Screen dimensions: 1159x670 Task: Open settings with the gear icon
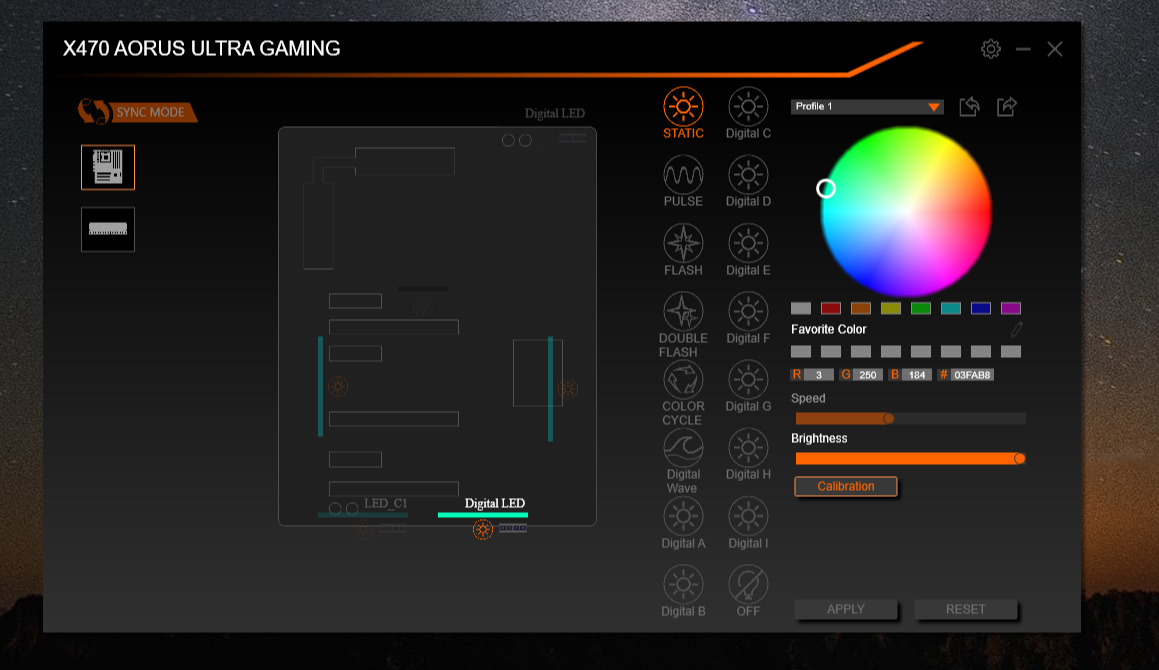click(990, 49)
